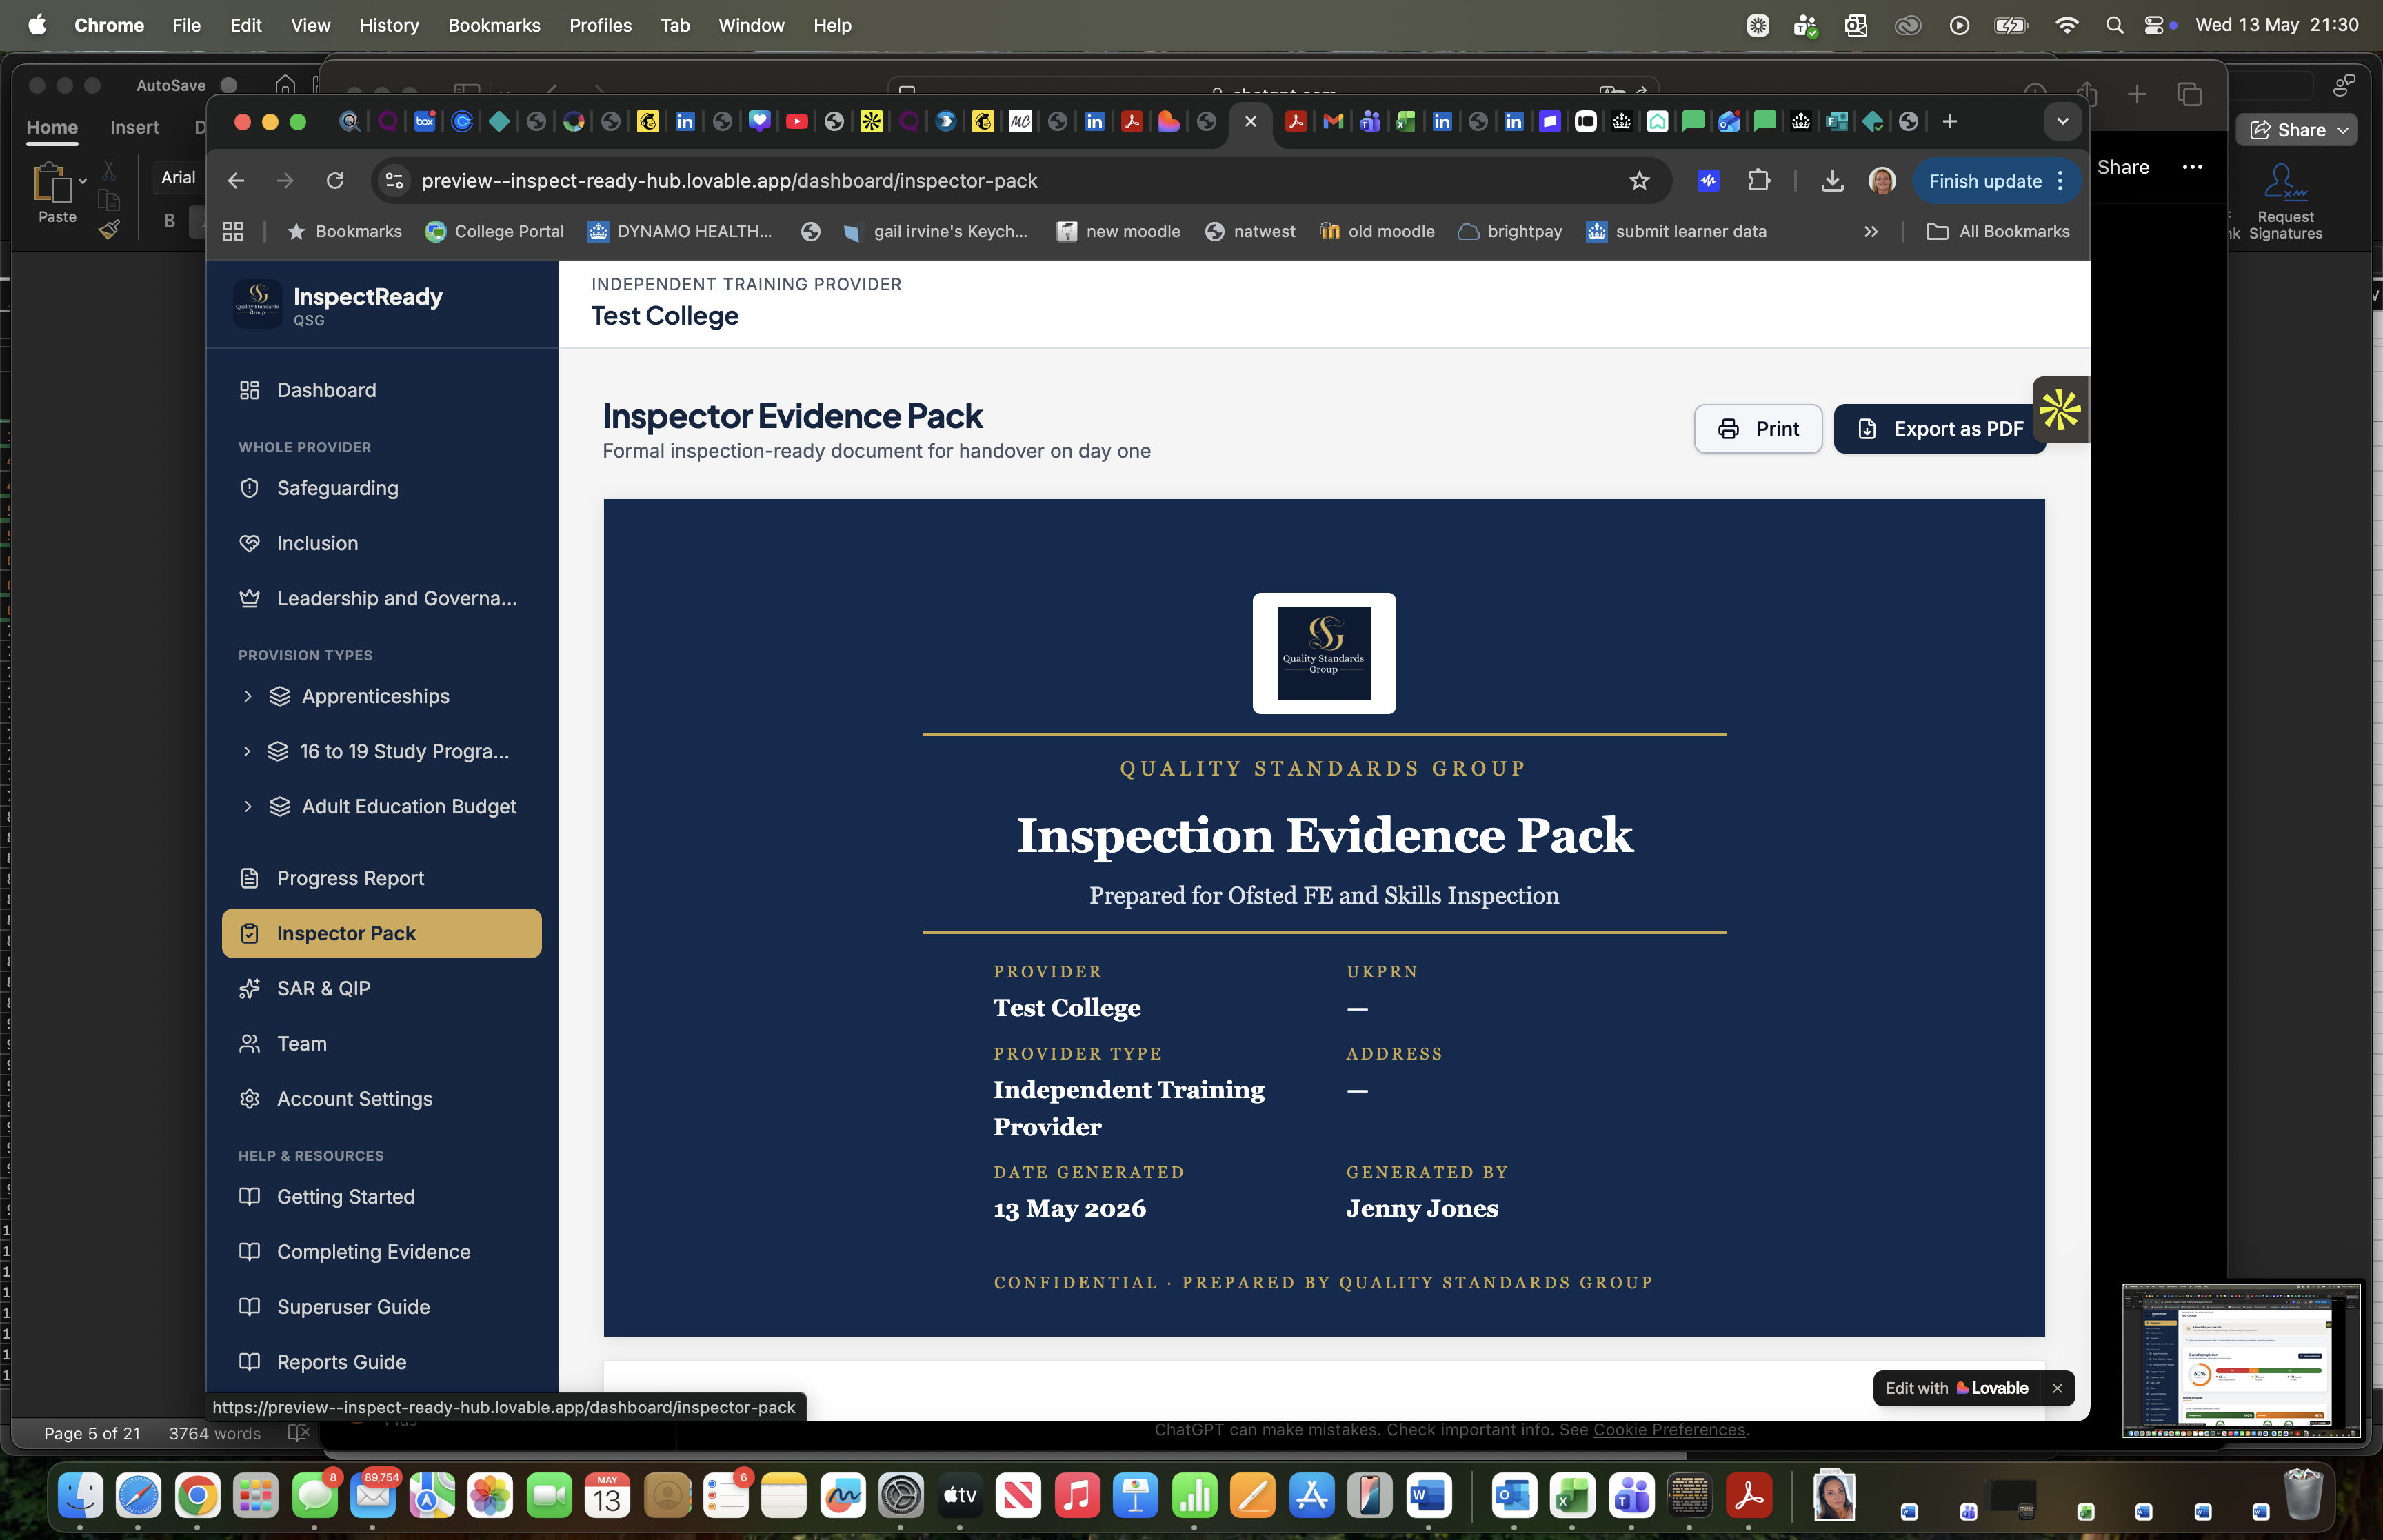This screenshot has height=1540, width=2383.
Task: Expand the Adult Education Budget chevron
Action: pos(247,806)
